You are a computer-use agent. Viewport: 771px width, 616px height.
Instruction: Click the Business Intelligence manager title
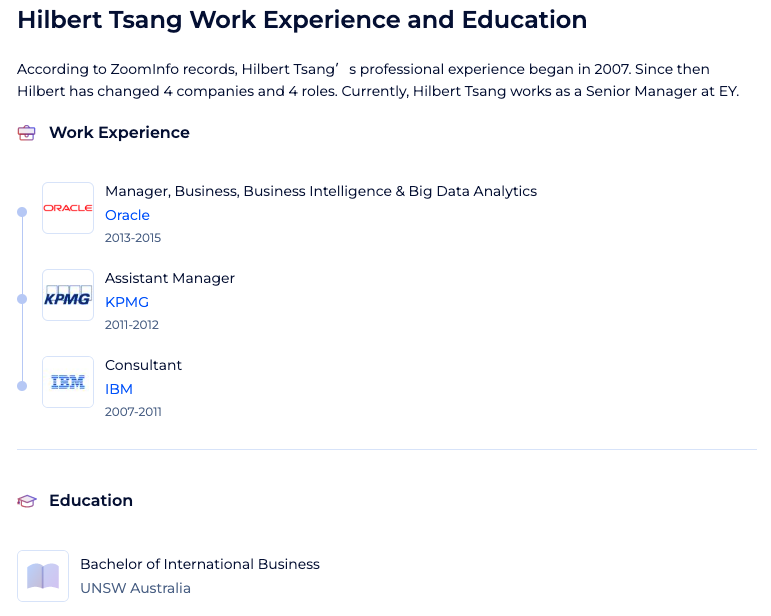click(x=321, y=191)
